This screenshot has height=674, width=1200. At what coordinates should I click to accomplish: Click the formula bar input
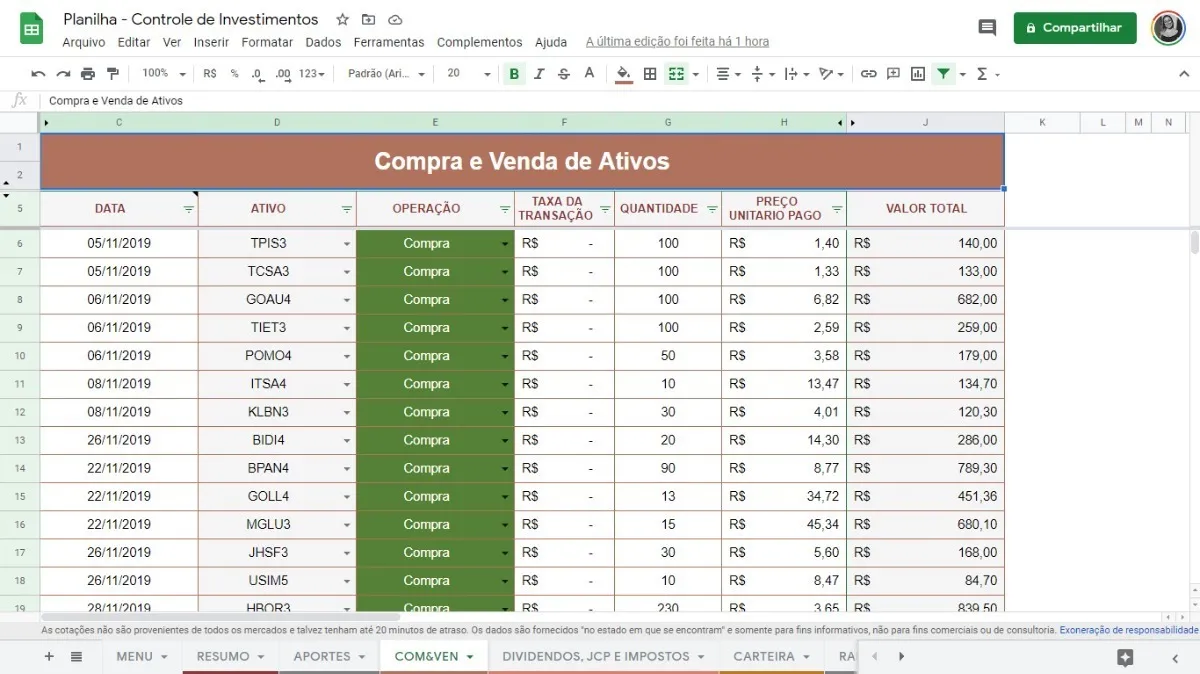[x=620, y=101]
